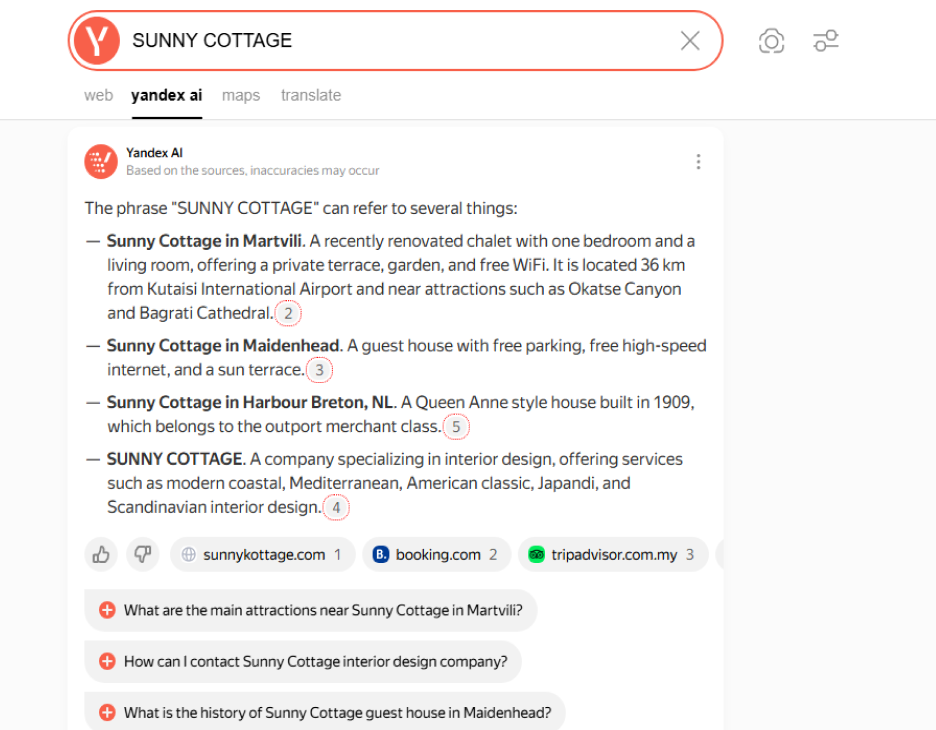Click 'Sunny Cottage in Maidenhead' heading text
The width and height of the screenshot is (936, 730).
click(x=223, y=346)
